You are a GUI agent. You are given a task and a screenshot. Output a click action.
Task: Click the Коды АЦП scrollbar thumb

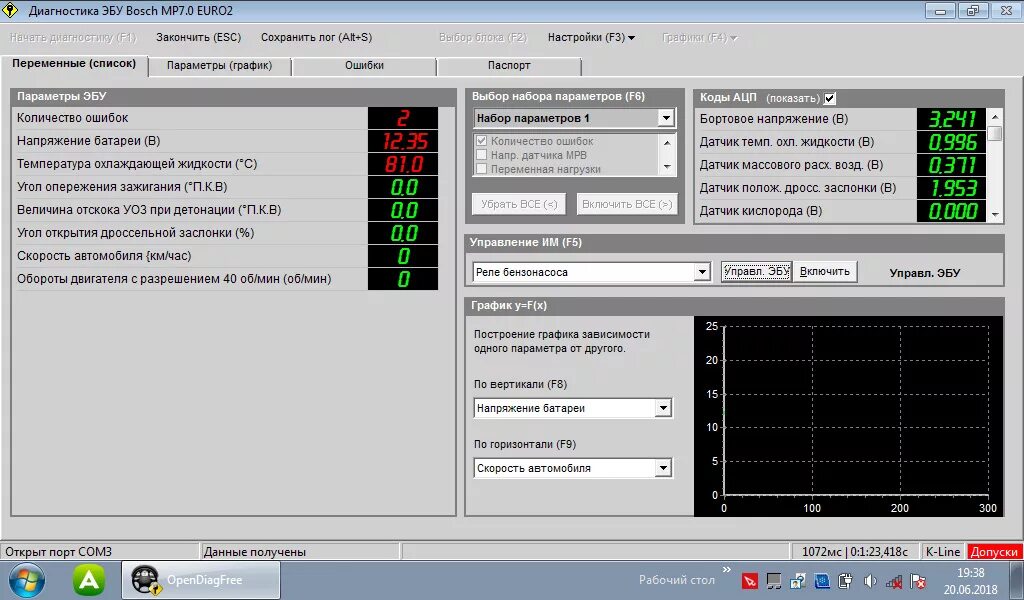[995, 134]
